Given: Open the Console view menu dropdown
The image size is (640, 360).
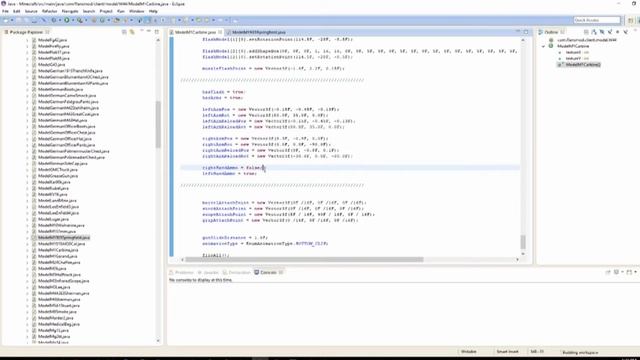Looking at the screenshot, I should (636, 272).
